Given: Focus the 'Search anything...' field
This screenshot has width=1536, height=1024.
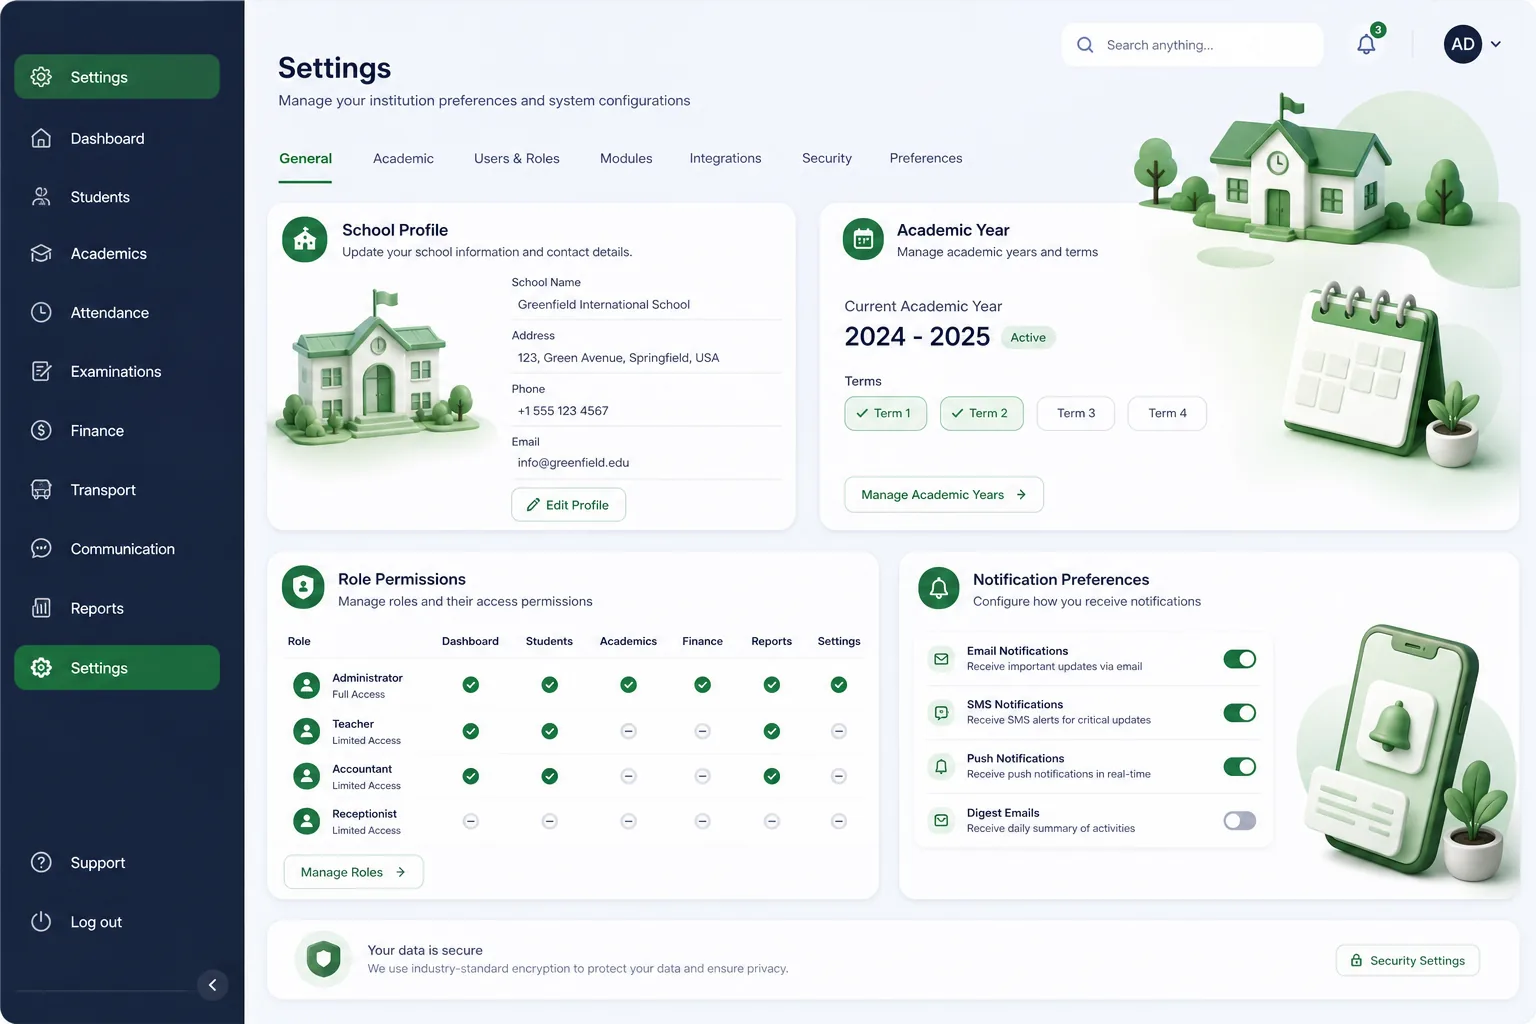Looking at the screenshot, I should (1193, 45).
